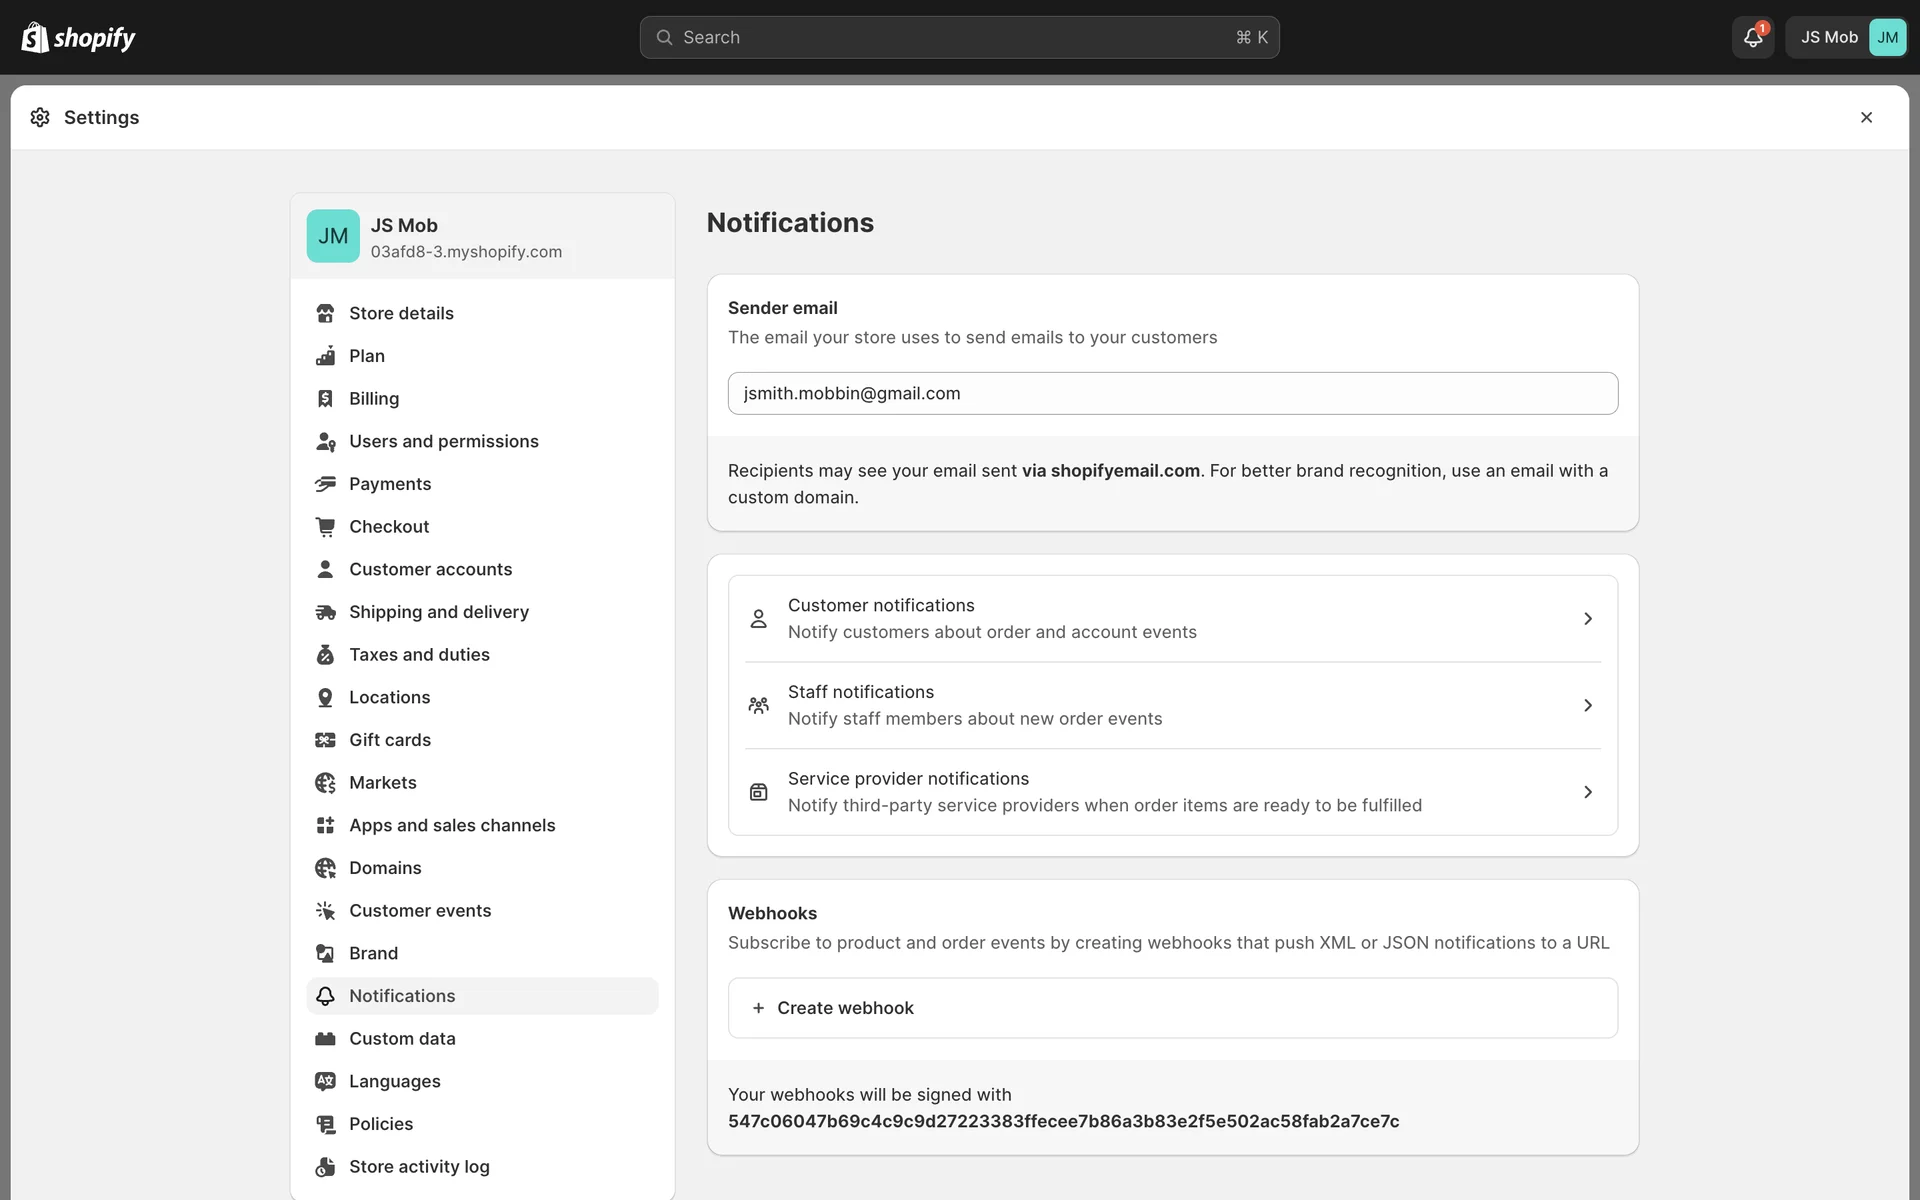
Task: Open the JS Mob account menu
Action: click(x=1846, y=37)
